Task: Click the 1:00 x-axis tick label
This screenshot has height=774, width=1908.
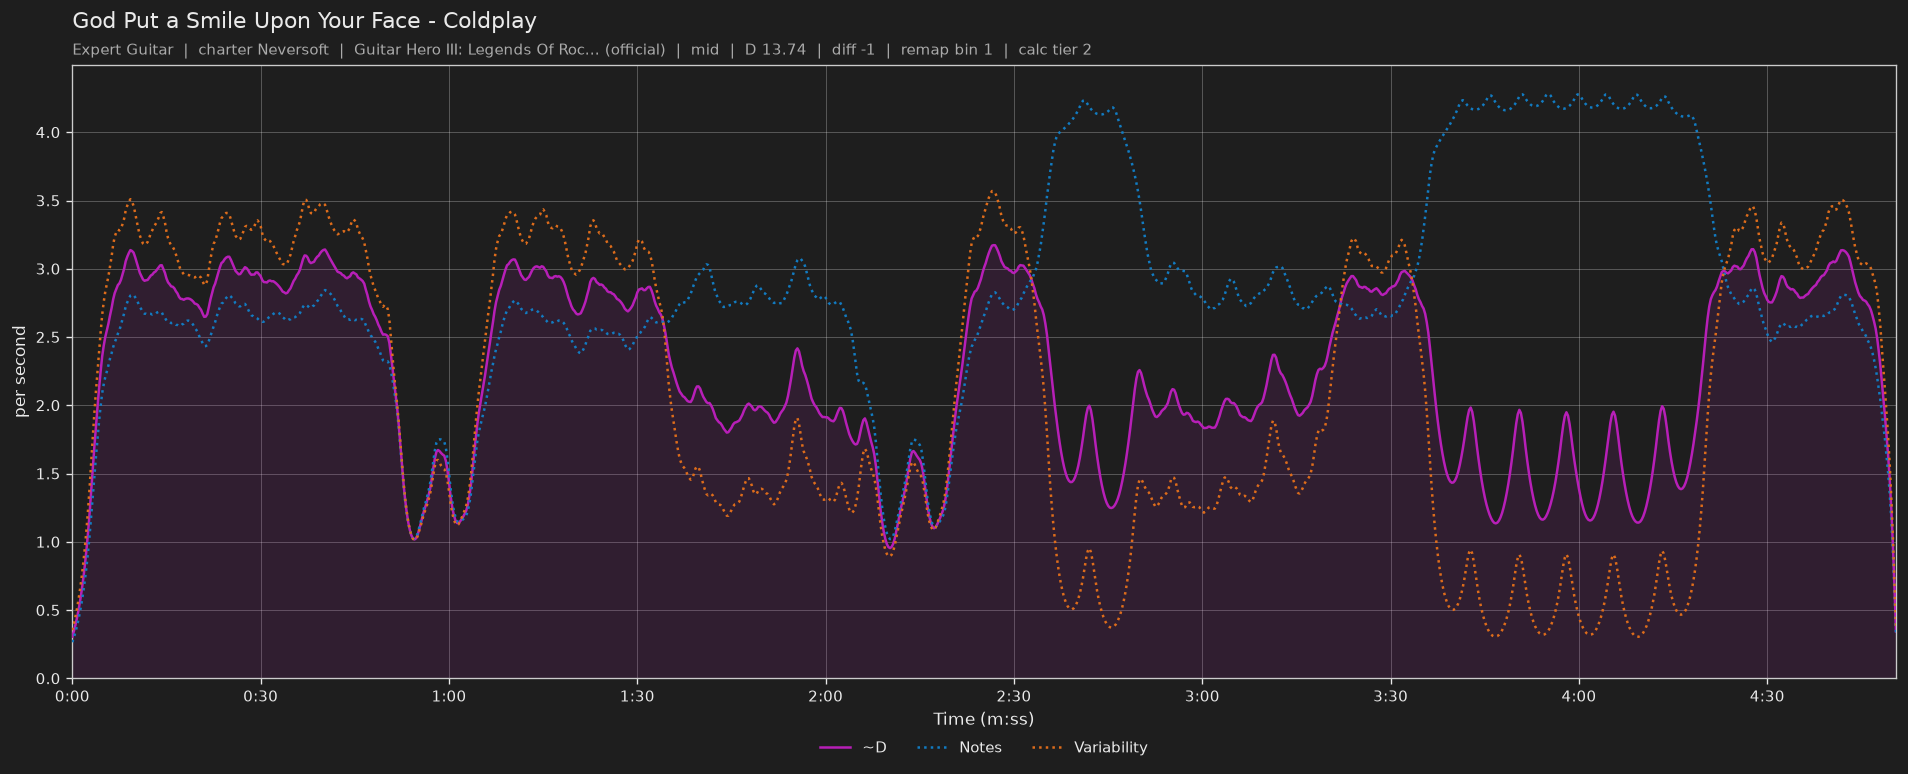Action: point(449,696)
